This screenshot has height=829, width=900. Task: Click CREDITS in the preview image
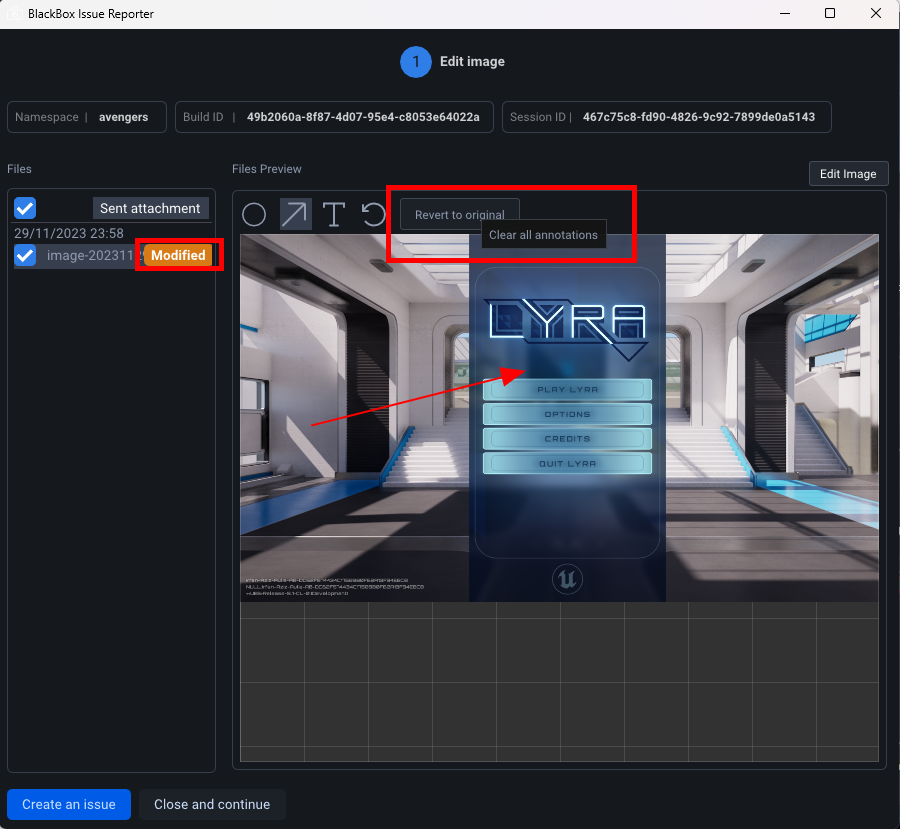567,439
